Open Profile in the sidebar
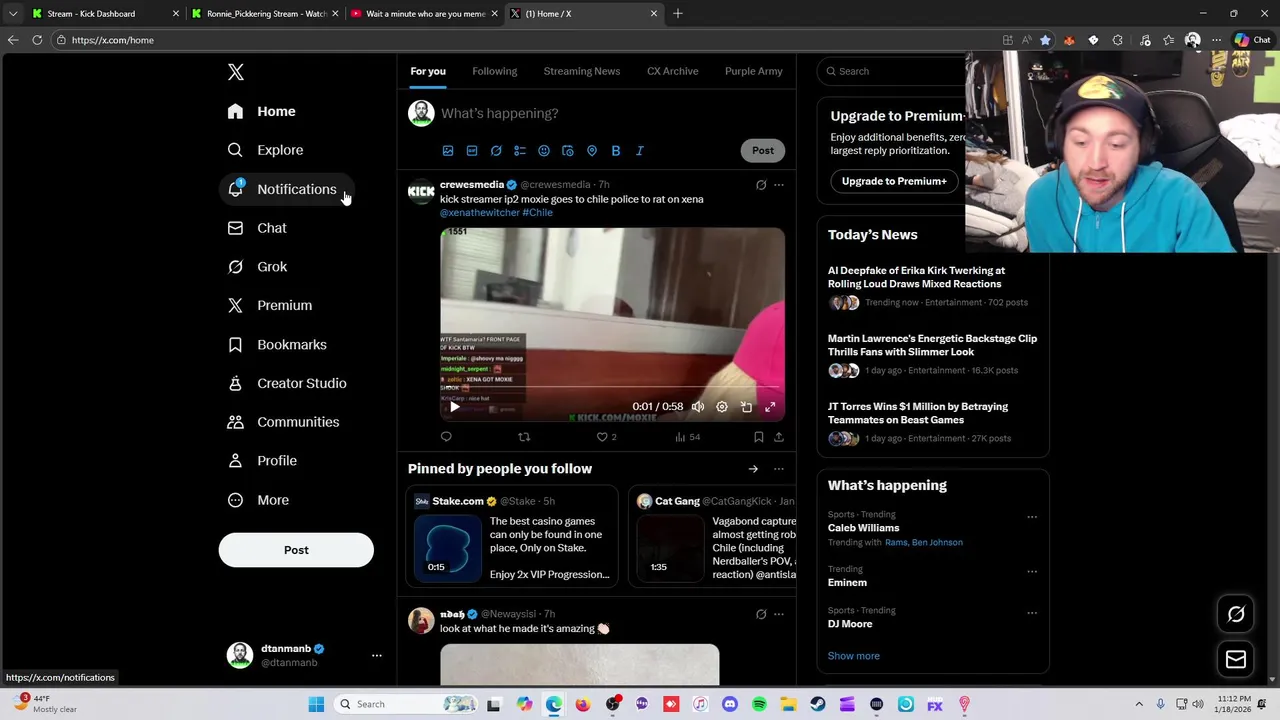 263,461
